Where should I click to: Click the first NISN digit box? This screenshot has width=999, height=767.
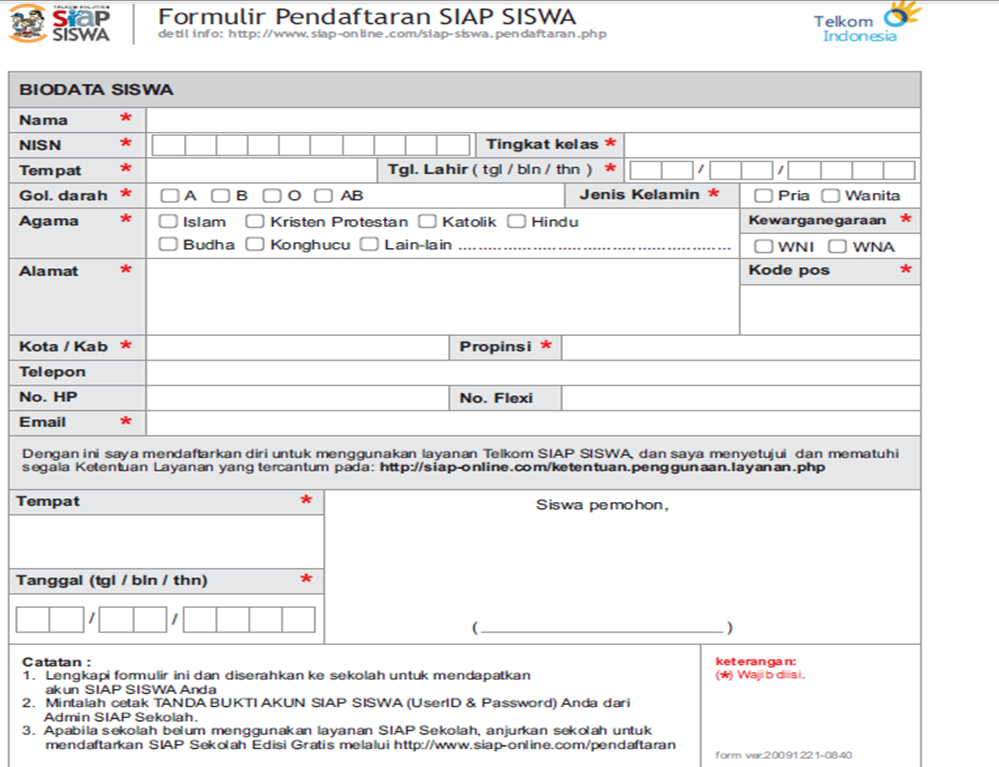point(169,145)
